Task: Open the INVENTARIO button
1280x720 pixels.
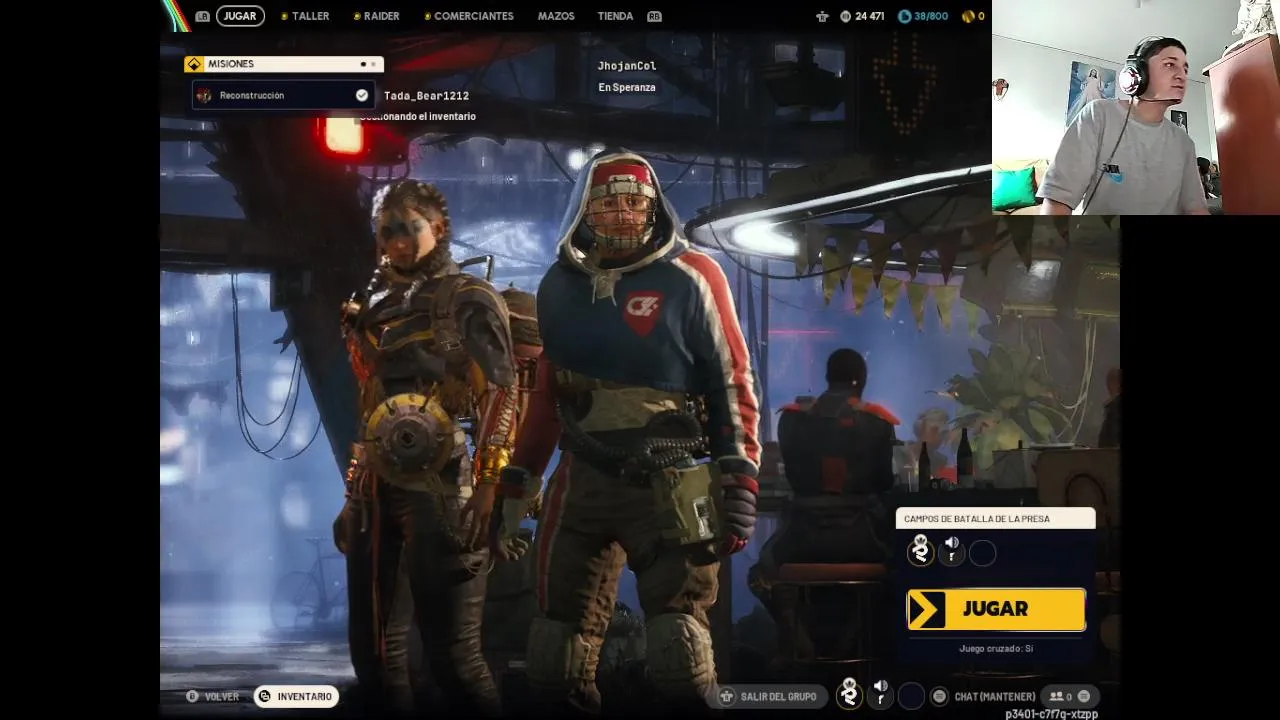Action: (x=295, y=696)
